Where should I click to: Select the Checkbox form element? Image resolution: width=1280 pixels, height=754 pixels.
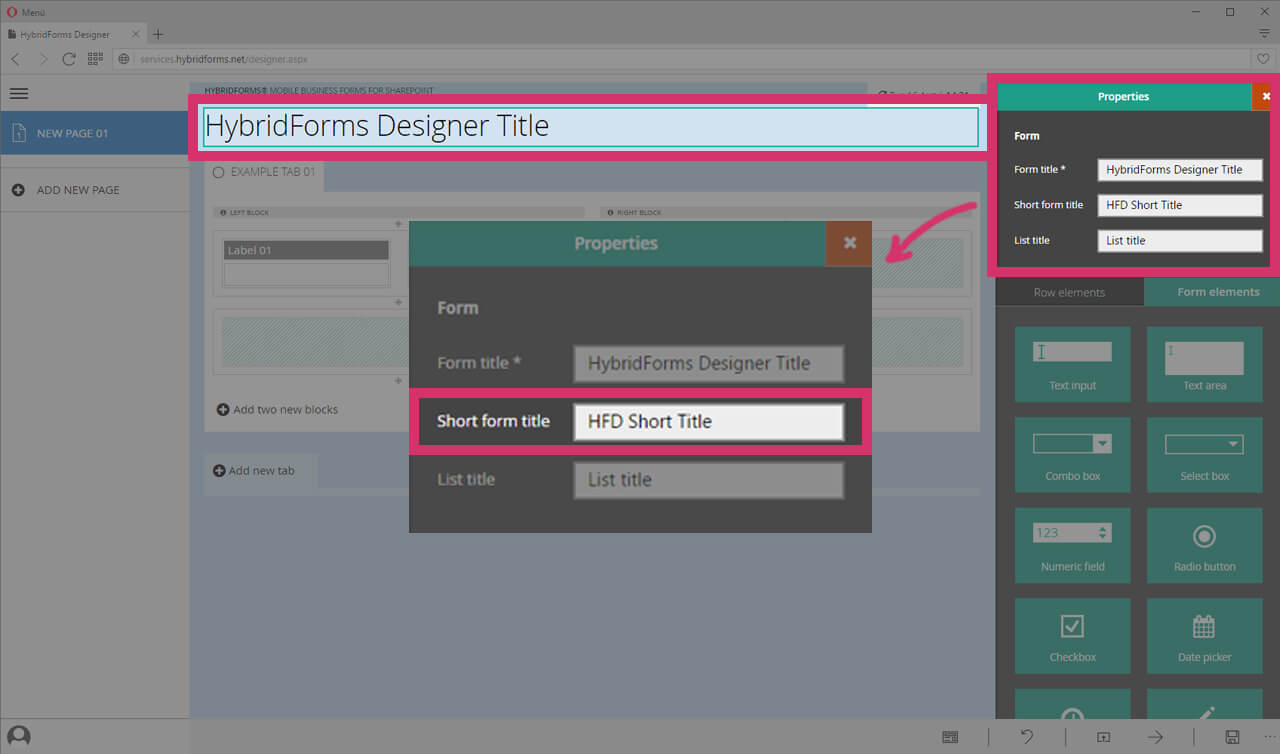pyautogui.click(x=1072, y=636)
